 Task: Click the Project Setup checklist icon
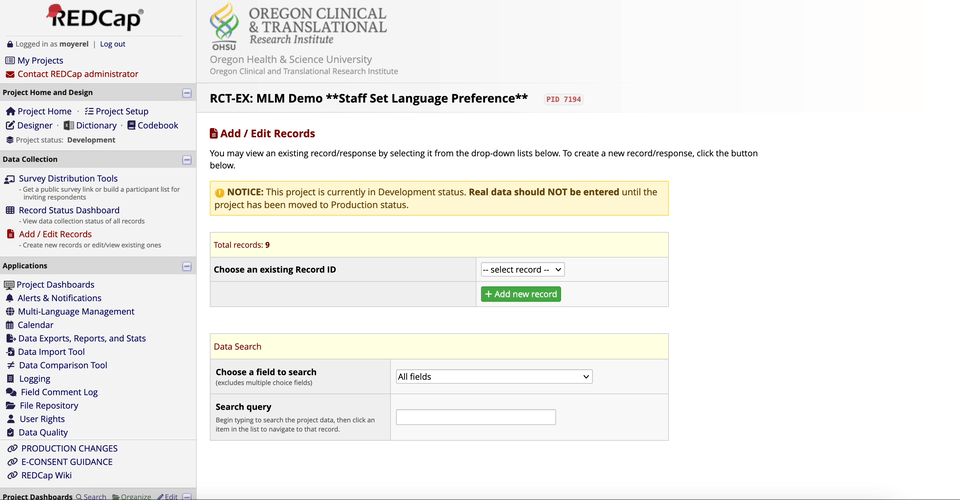click(89, 111)
